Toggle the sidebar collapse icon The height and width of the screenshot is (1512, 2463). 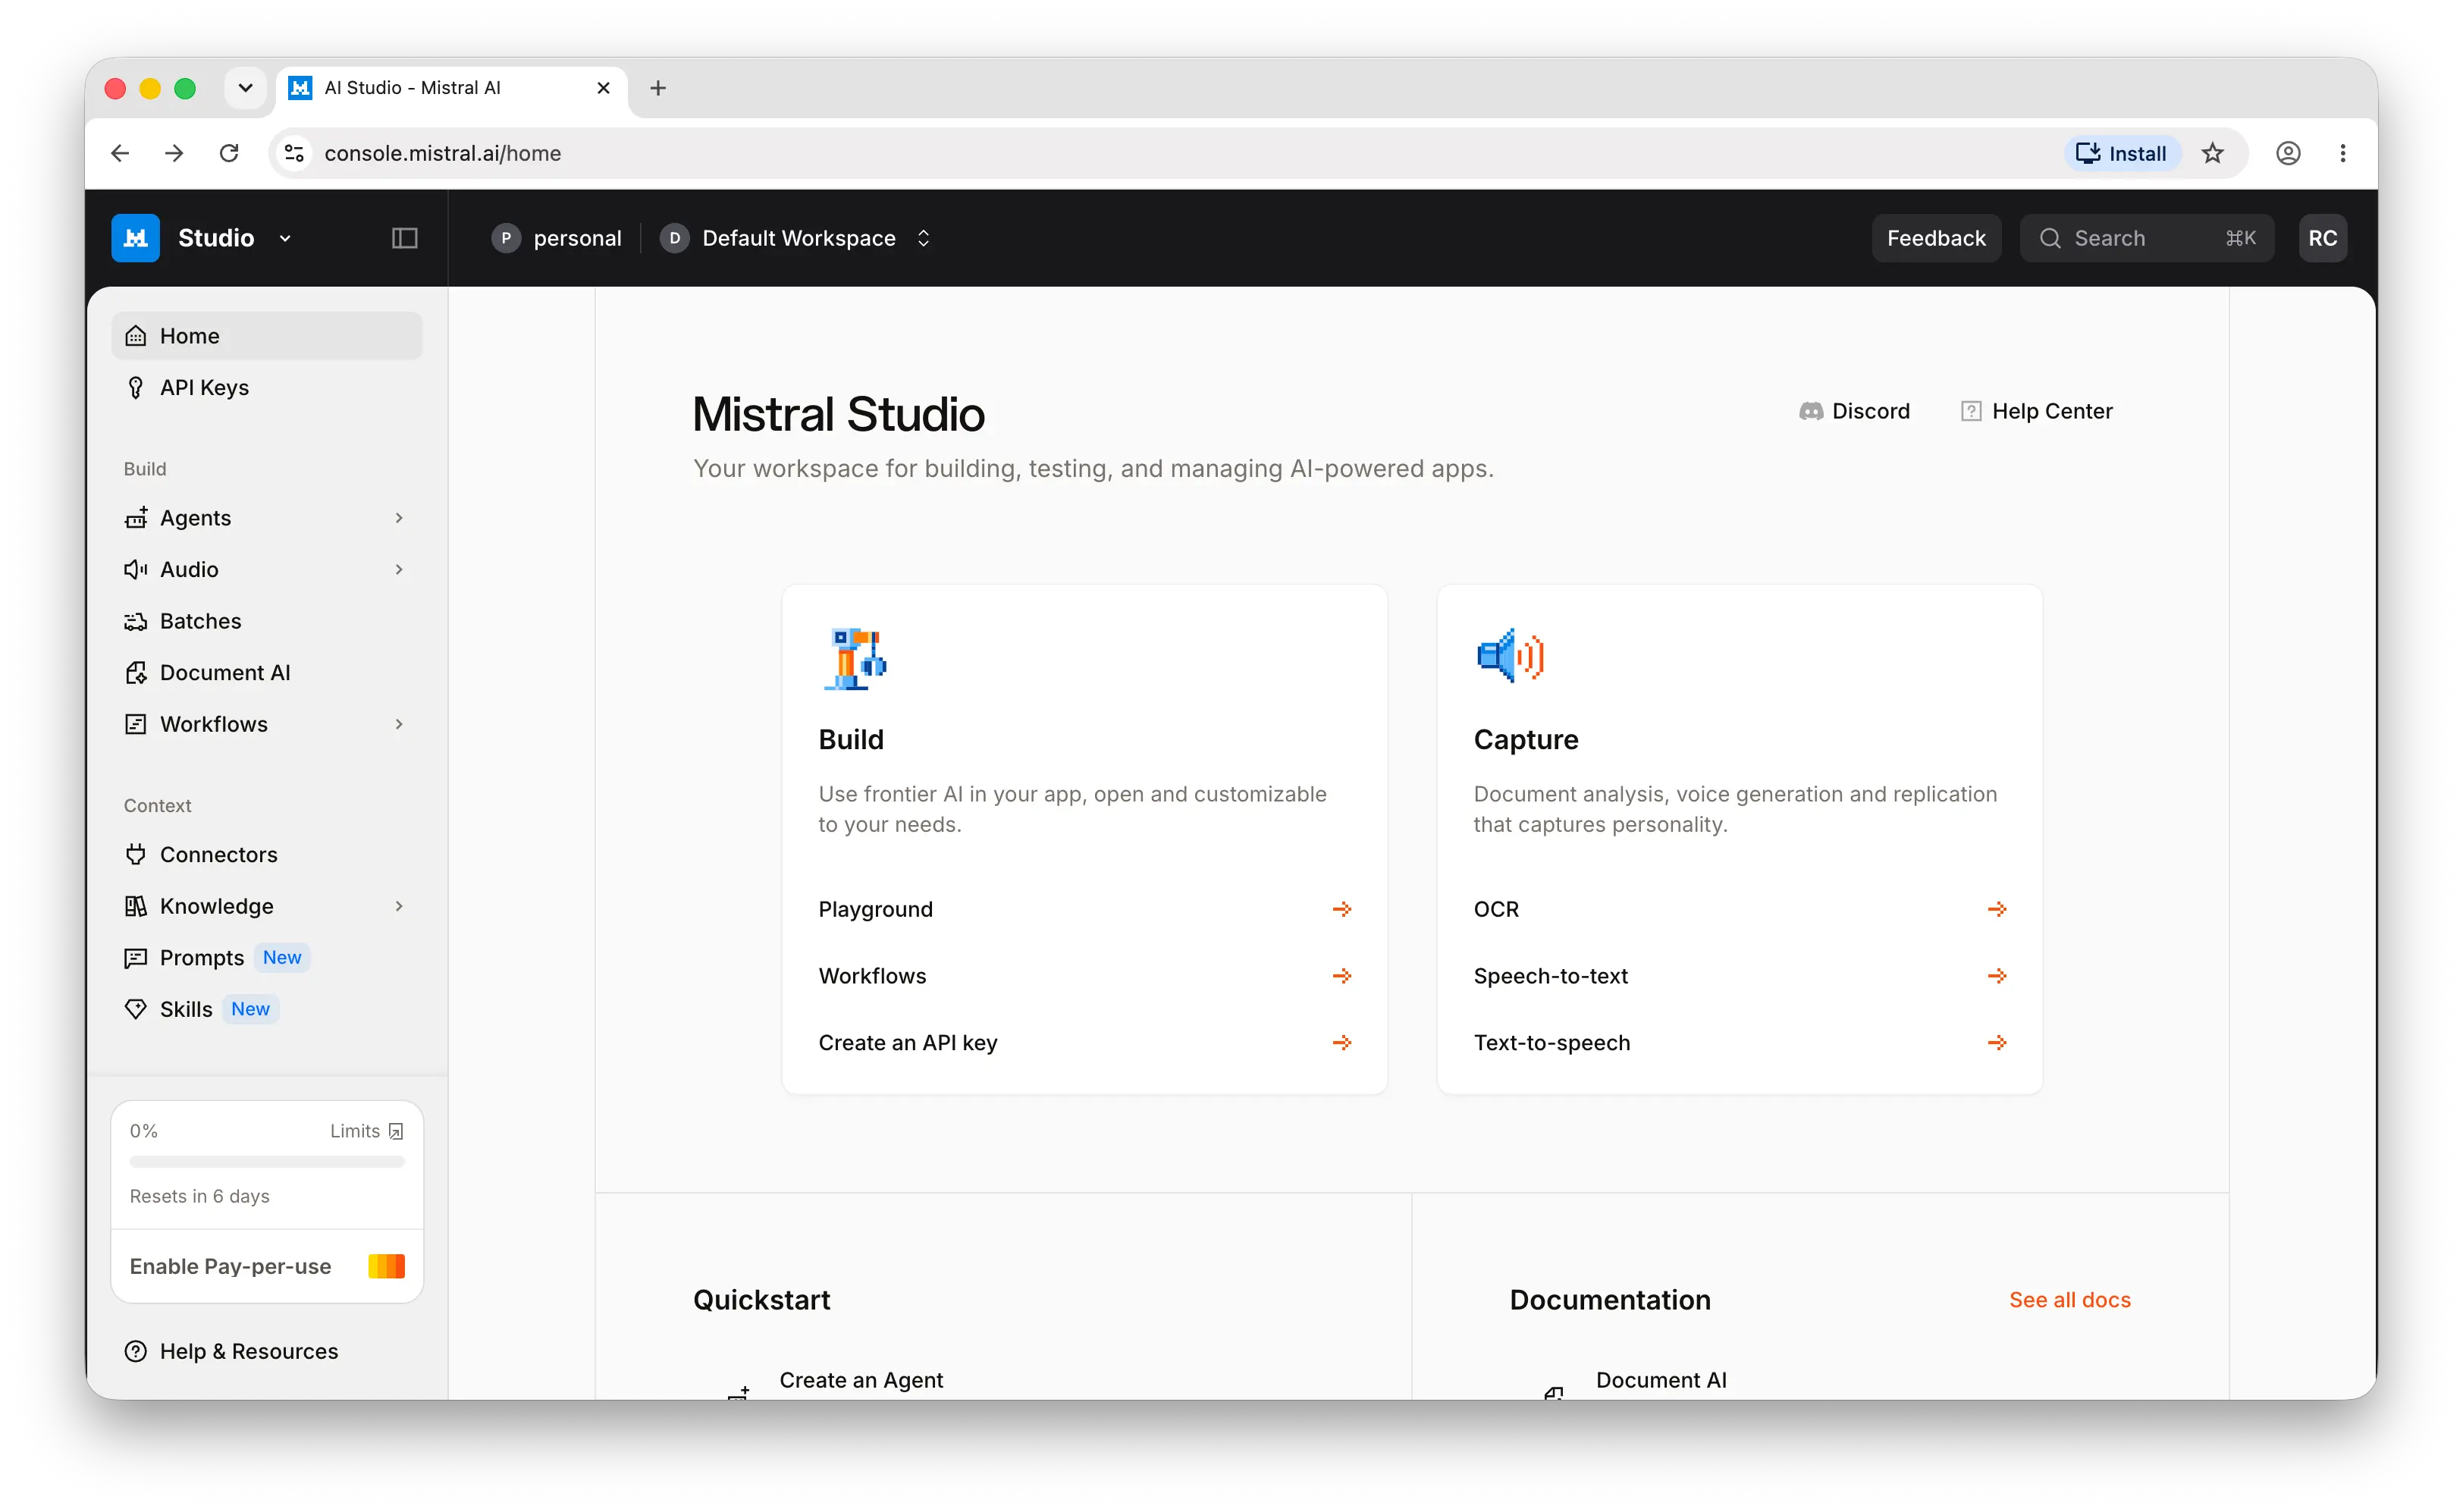click(404, 238)
